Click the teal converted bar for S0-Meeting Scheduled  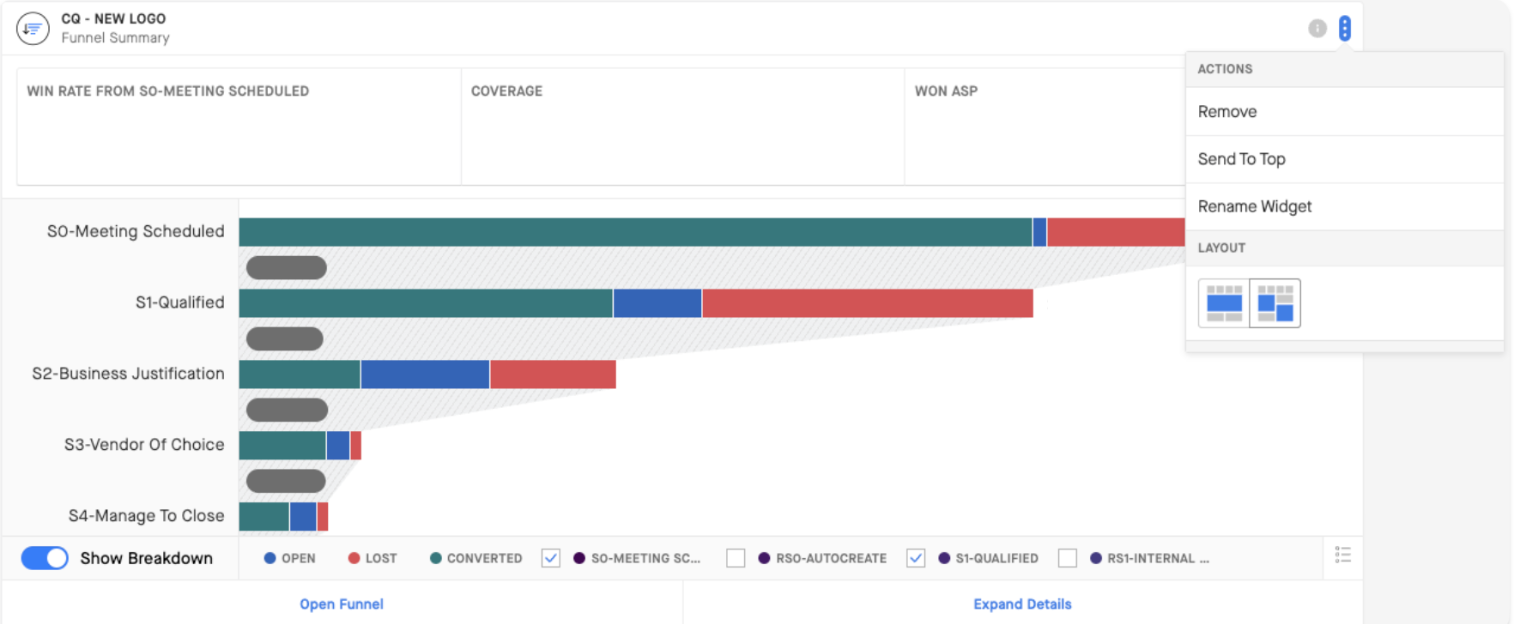[x=636, y=232]
